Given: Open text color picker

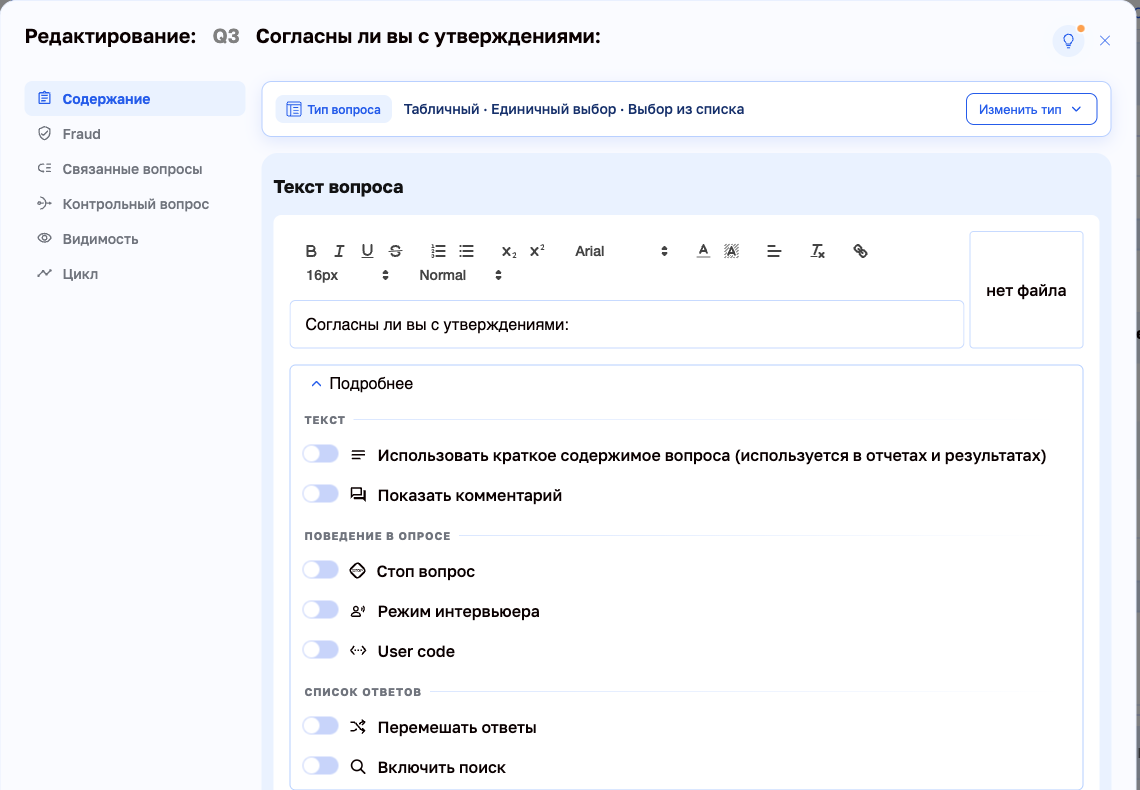Looking at the screenshot, I should 703,251.
